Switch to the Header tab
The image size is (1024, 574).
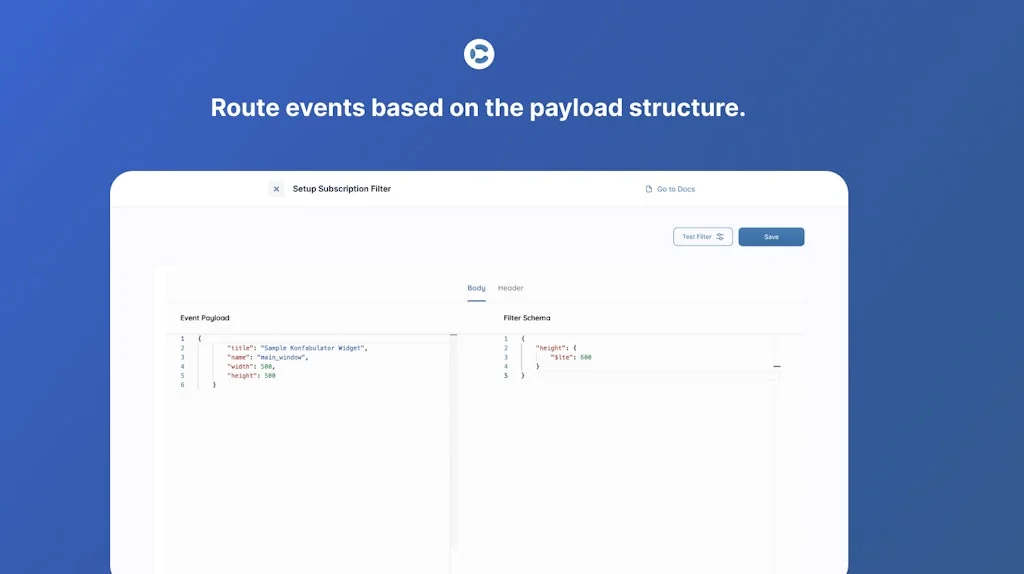point(510,288)
